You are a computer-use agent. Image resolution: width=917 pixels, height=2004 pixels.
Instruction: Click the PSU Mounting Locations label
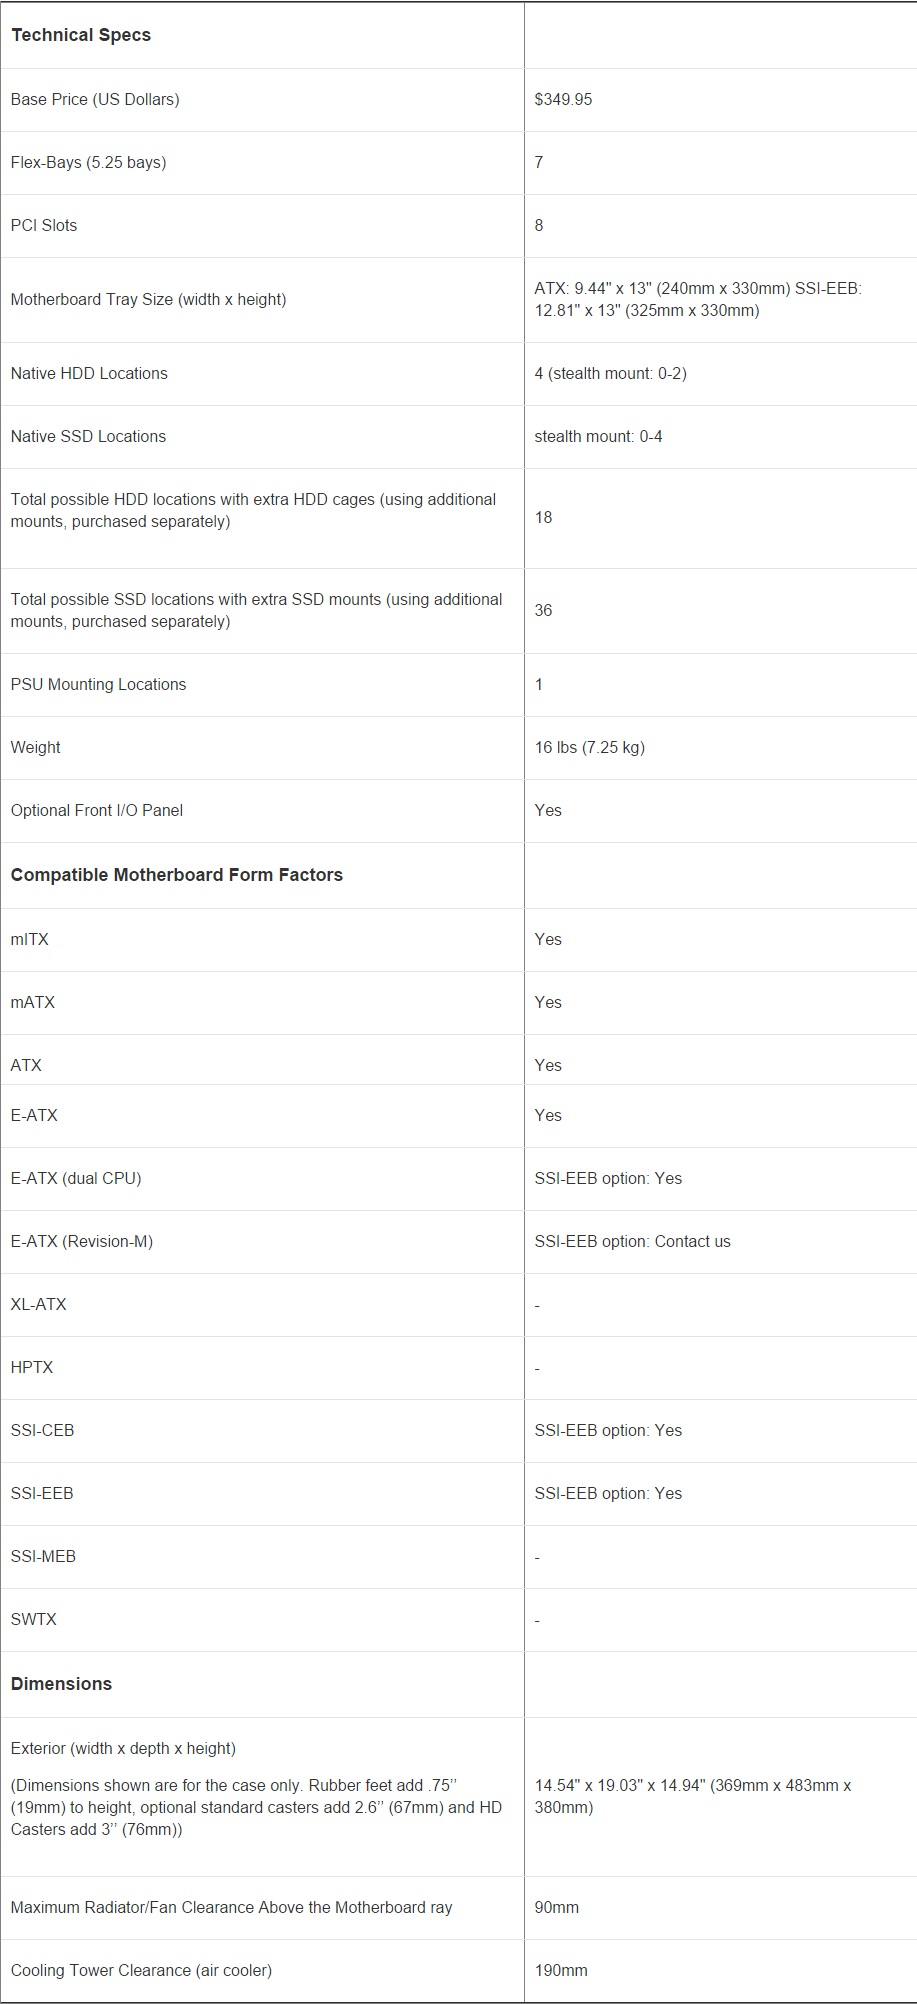point(98,684)
